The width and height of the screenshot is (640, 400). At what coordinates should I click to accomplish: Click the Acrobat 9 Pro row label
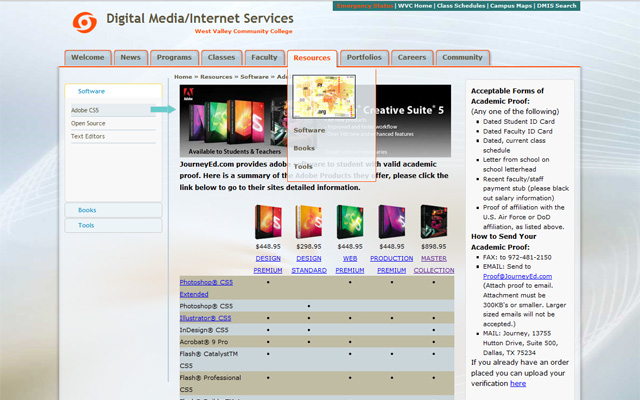(204, 342)
